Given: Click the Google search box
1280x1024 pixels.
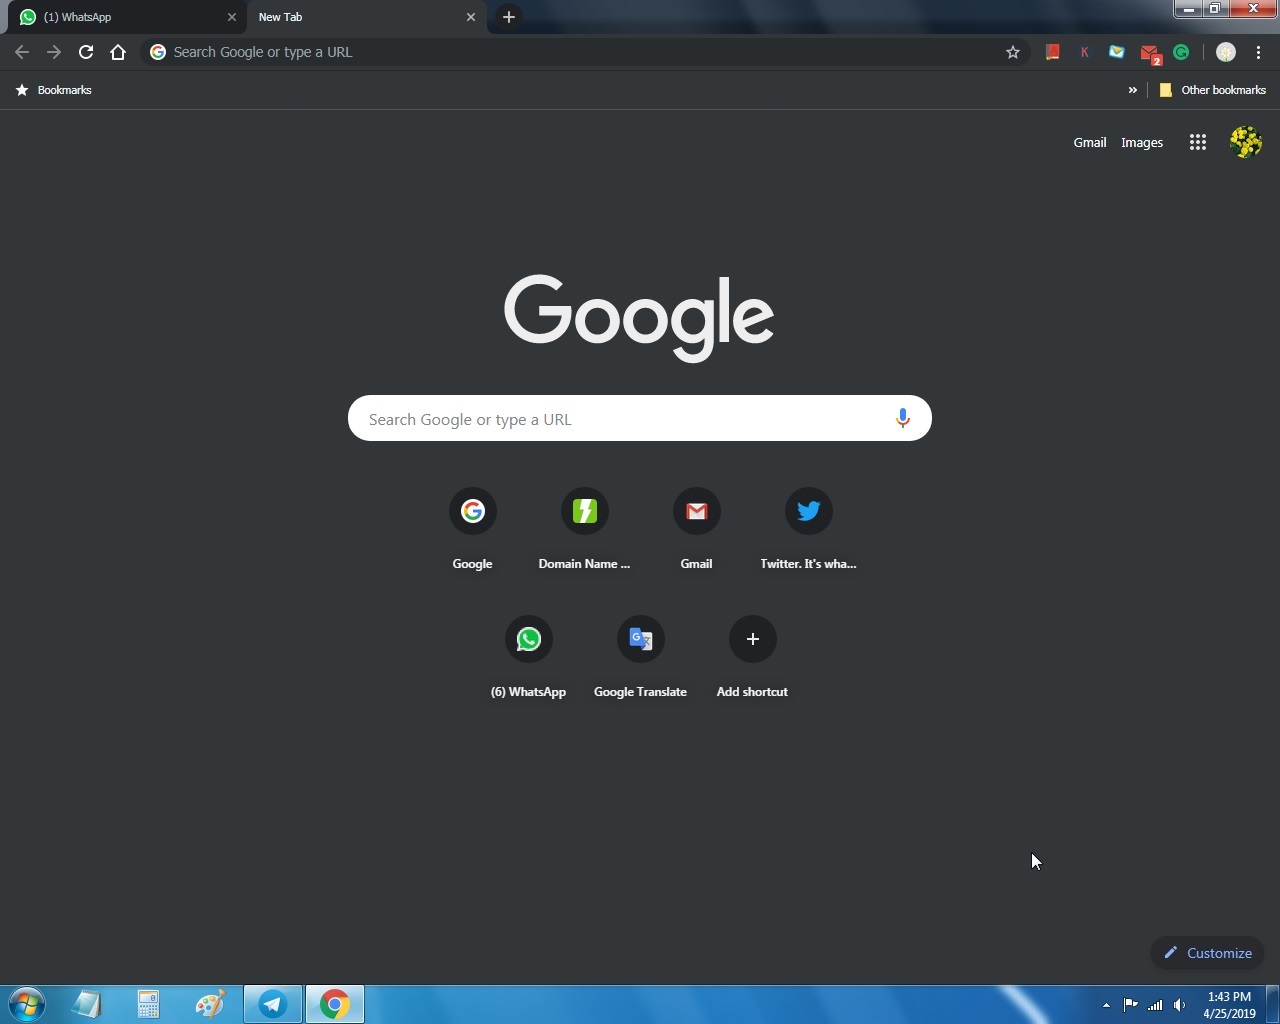Looking at the screenshot, I should click(640, 418).
